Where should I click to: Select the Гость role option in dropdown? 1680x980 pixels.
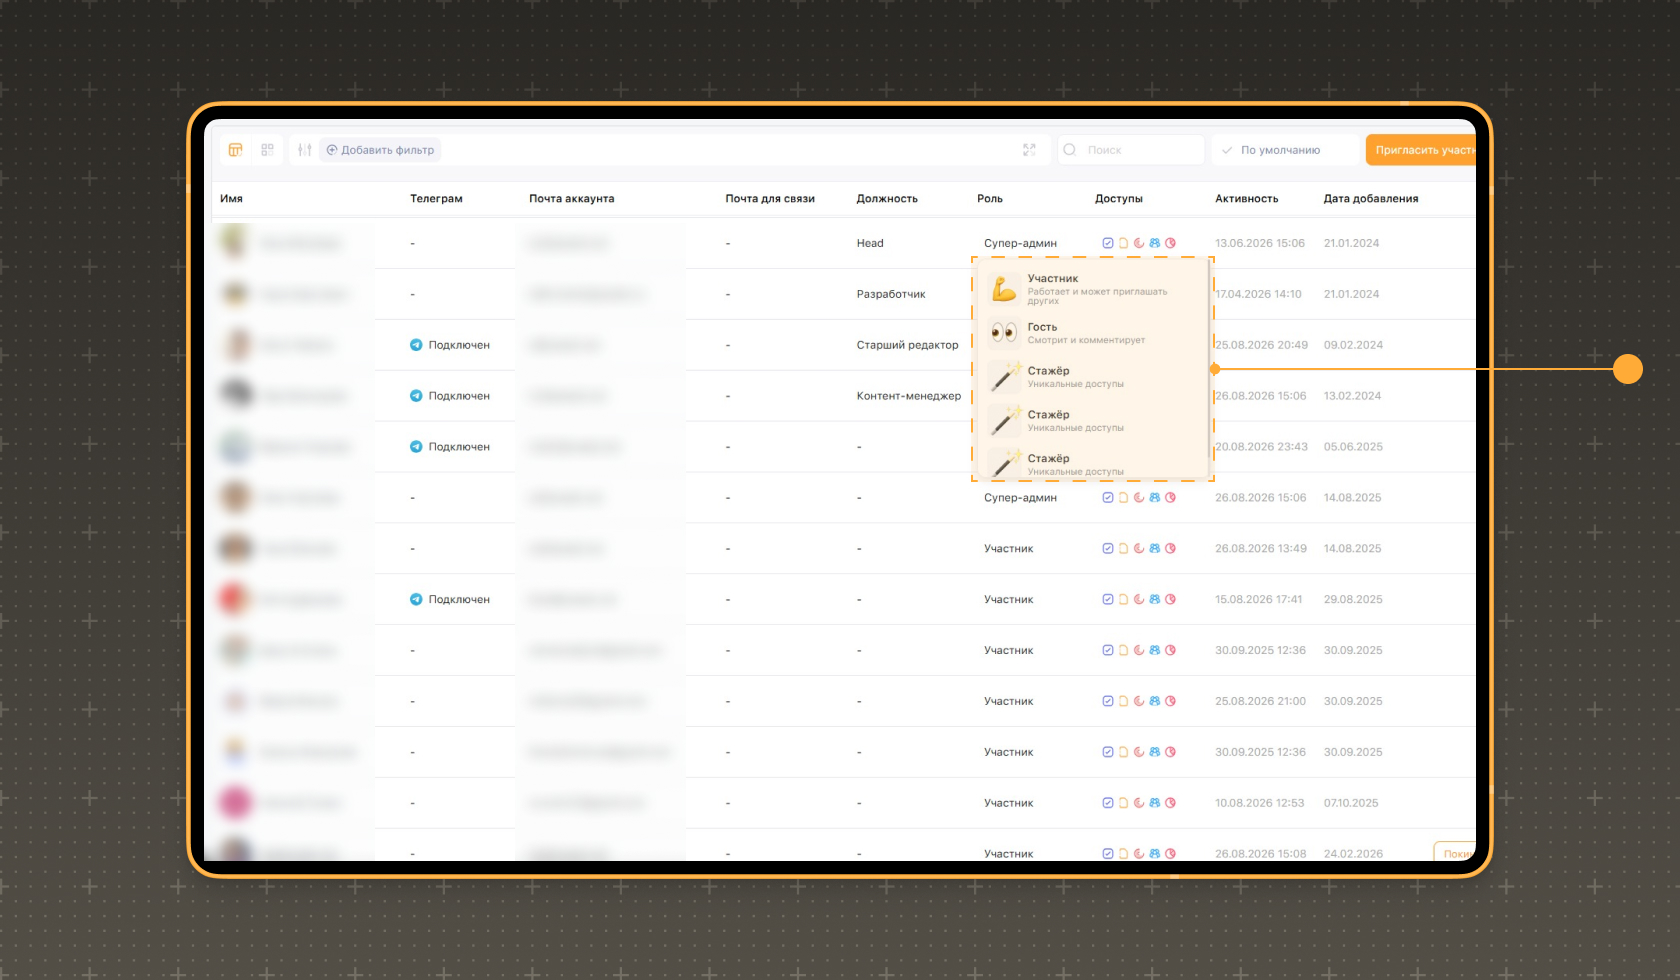coord(1092,333)
